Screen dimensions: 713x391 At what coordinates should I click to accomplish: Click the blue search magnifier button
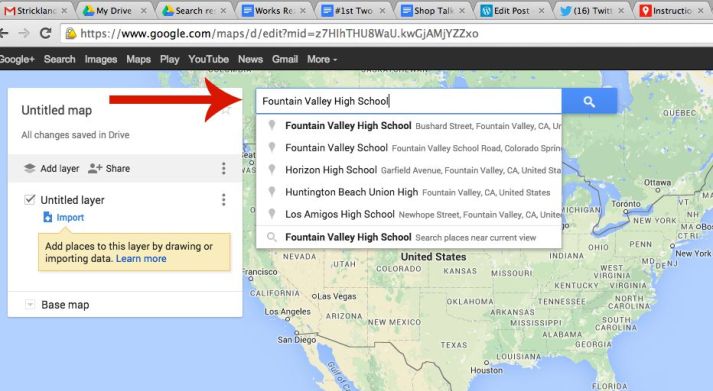point(589,101)
